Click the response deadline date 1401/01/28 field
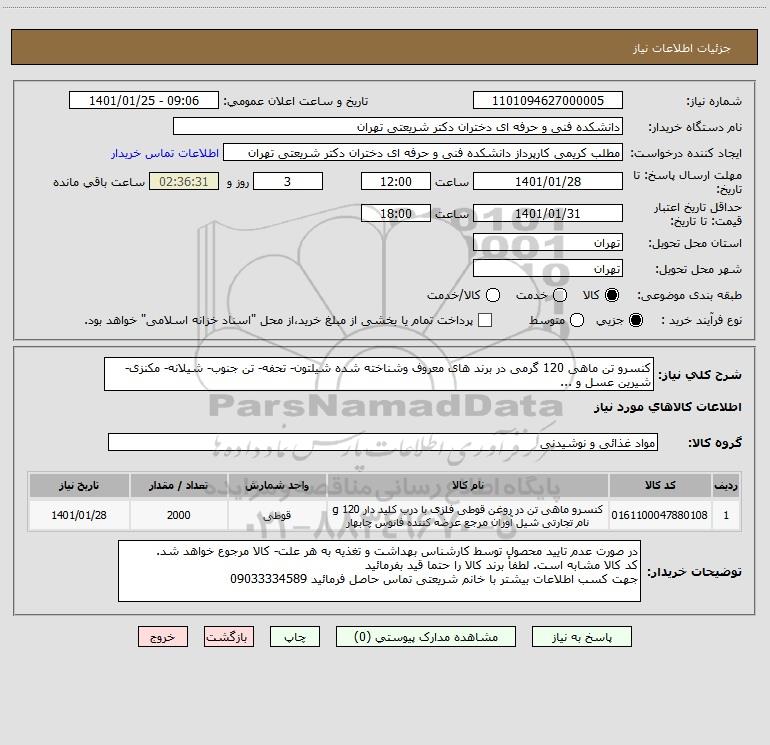 pos(548,181)
